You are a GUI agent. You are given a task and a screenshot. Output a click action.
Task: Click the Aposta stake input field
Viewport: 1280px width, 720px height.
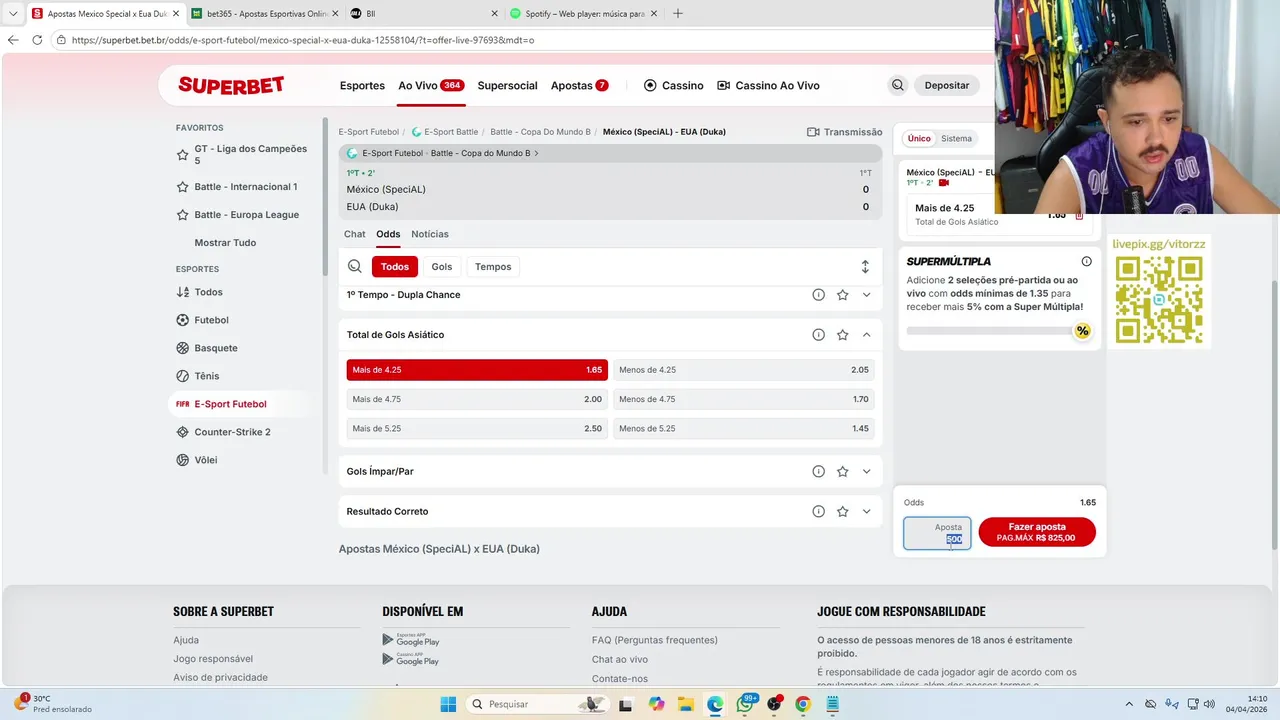click(x=937, y=533)
